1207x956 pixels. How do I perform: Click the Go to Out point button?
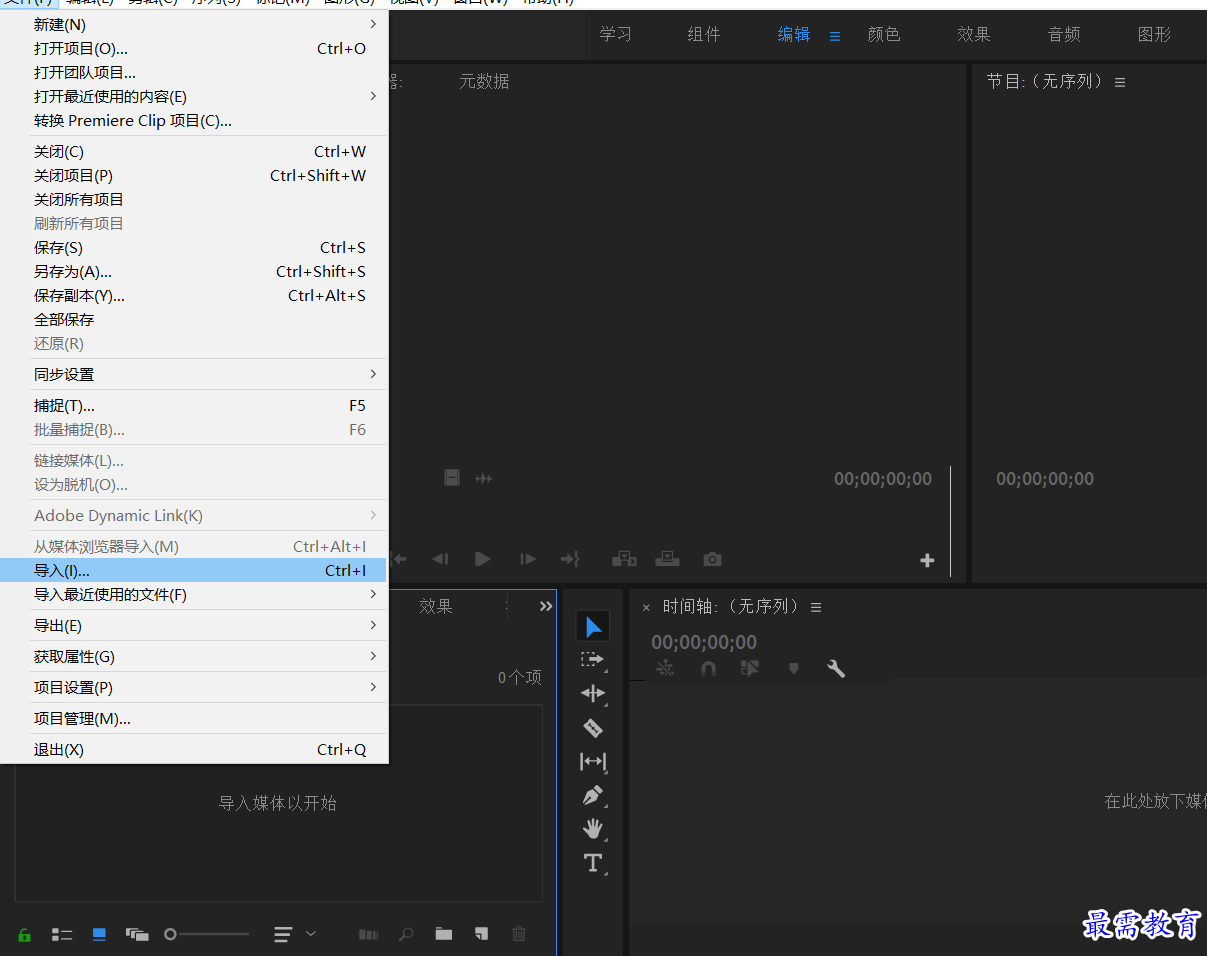pyautogui.click(x=570, y=559)
